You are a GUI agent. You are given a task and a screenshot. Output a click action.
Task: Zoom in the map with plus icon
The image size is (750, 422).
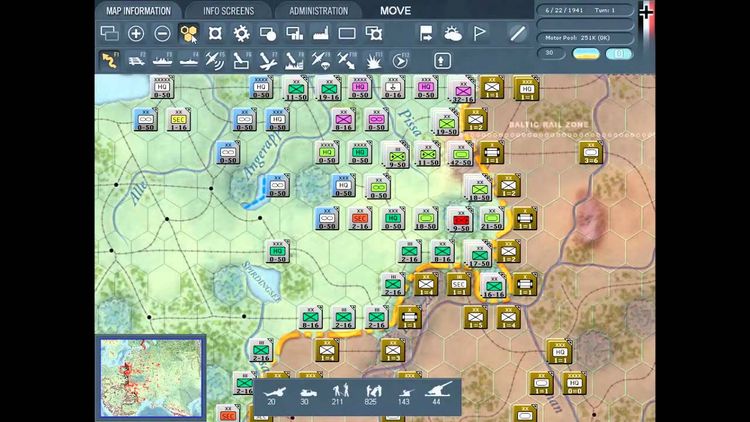[x=136, y=33]
